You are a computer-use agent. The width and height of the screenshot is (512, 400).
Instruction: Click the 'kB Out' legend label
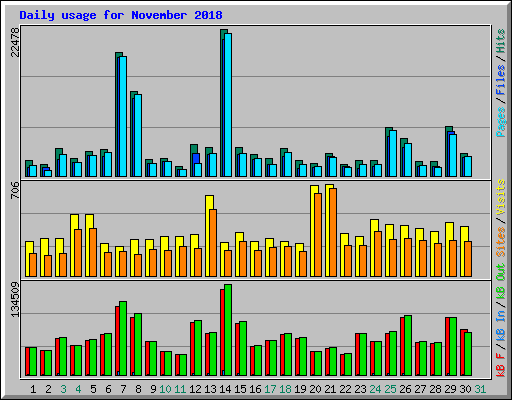501,281
